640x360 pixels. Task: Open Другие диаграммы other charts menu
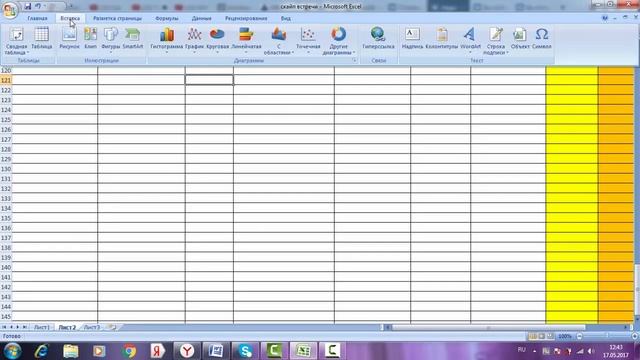pos(338,41)
